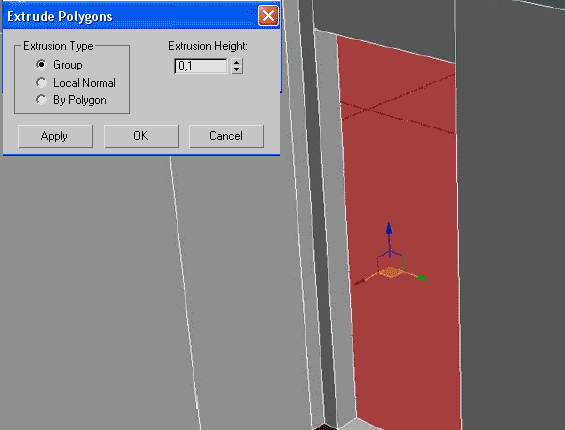Select By Polygon extrusion option

click(41, 99)
